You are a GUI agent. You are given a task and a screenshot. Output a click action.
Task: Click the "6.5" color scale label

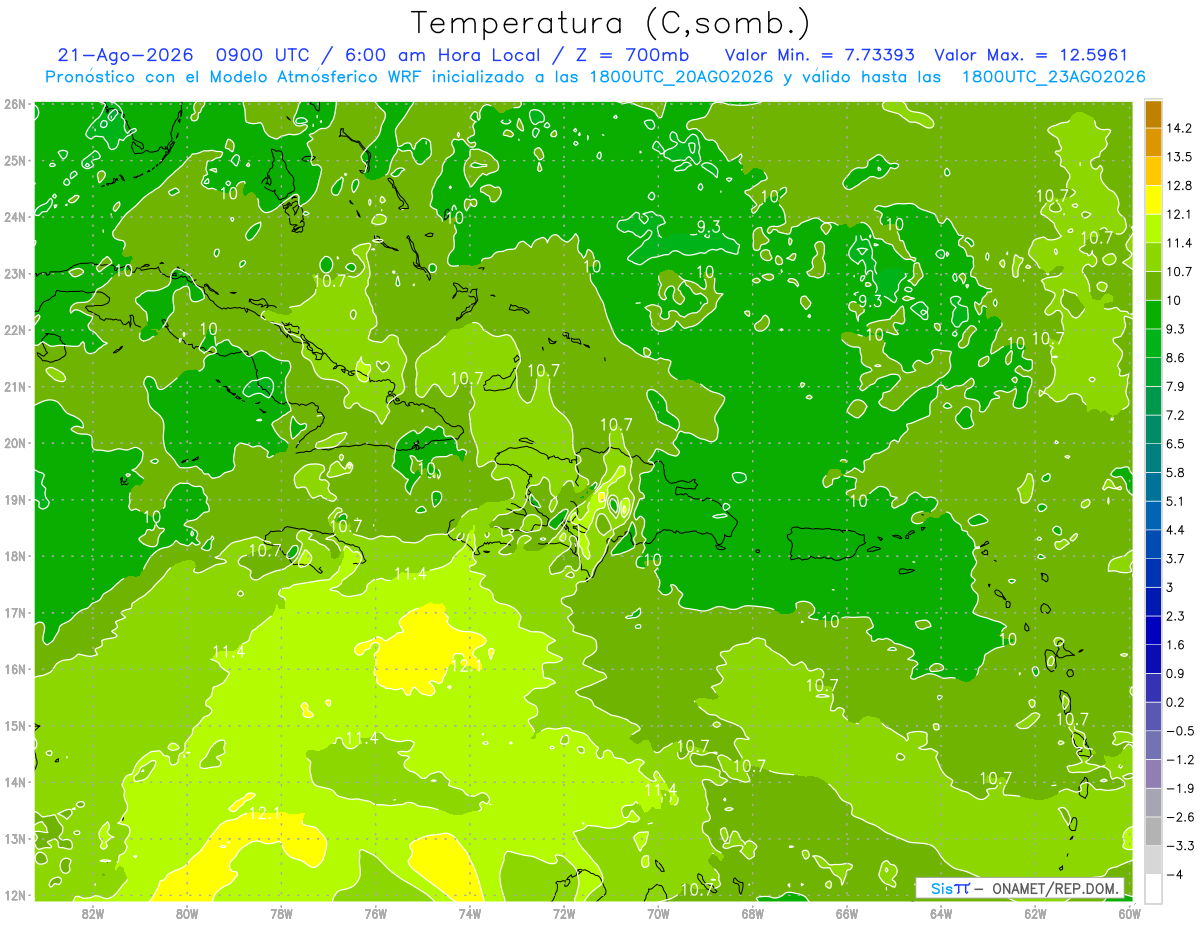coord(1175,443)
